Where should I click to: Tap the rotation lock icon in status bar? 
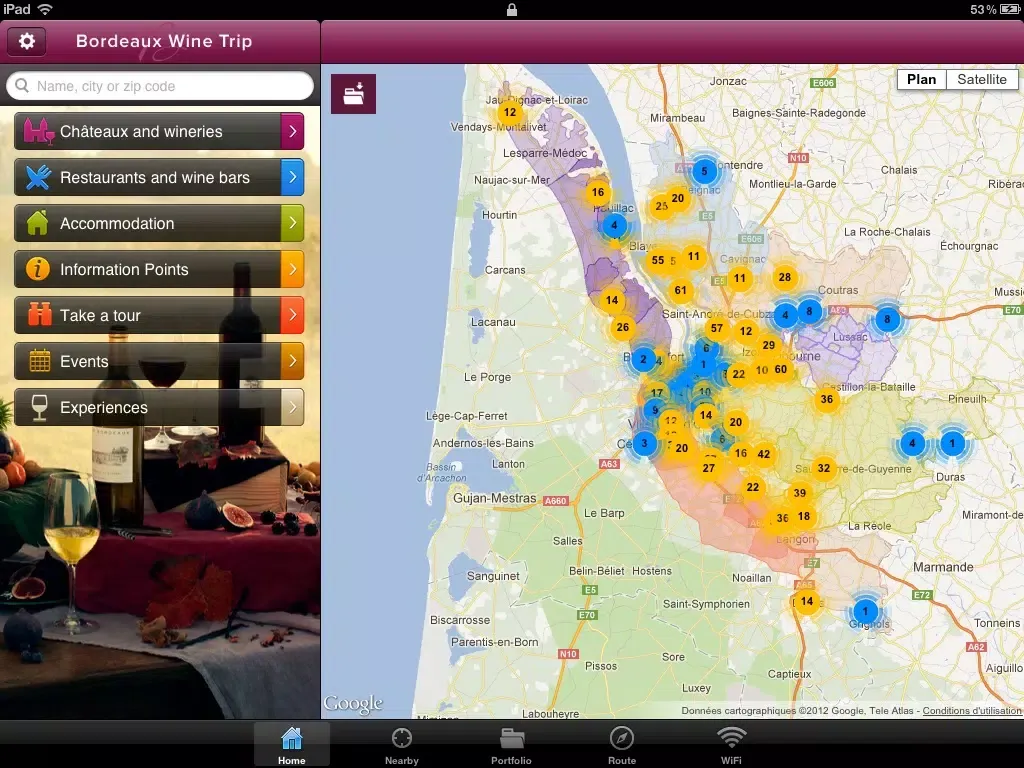(512, 9)
